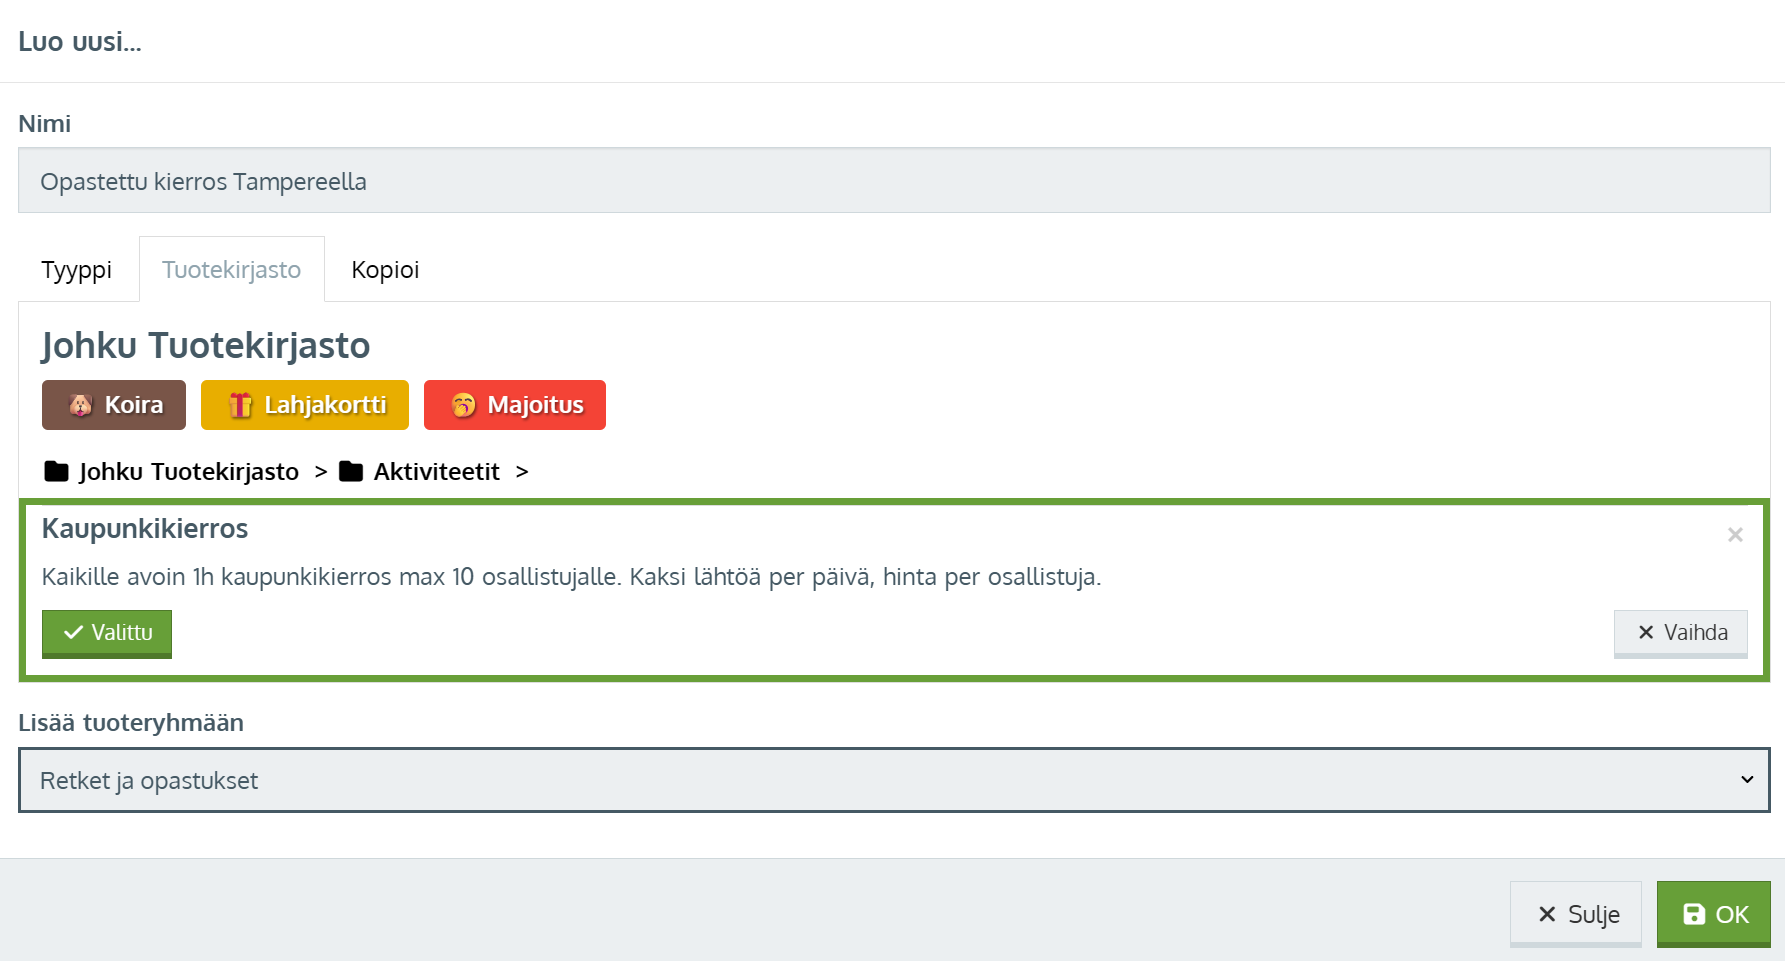The image size is (1785, 961).
Task: Click the dog icon on Koira
Action: coord(81,405)
